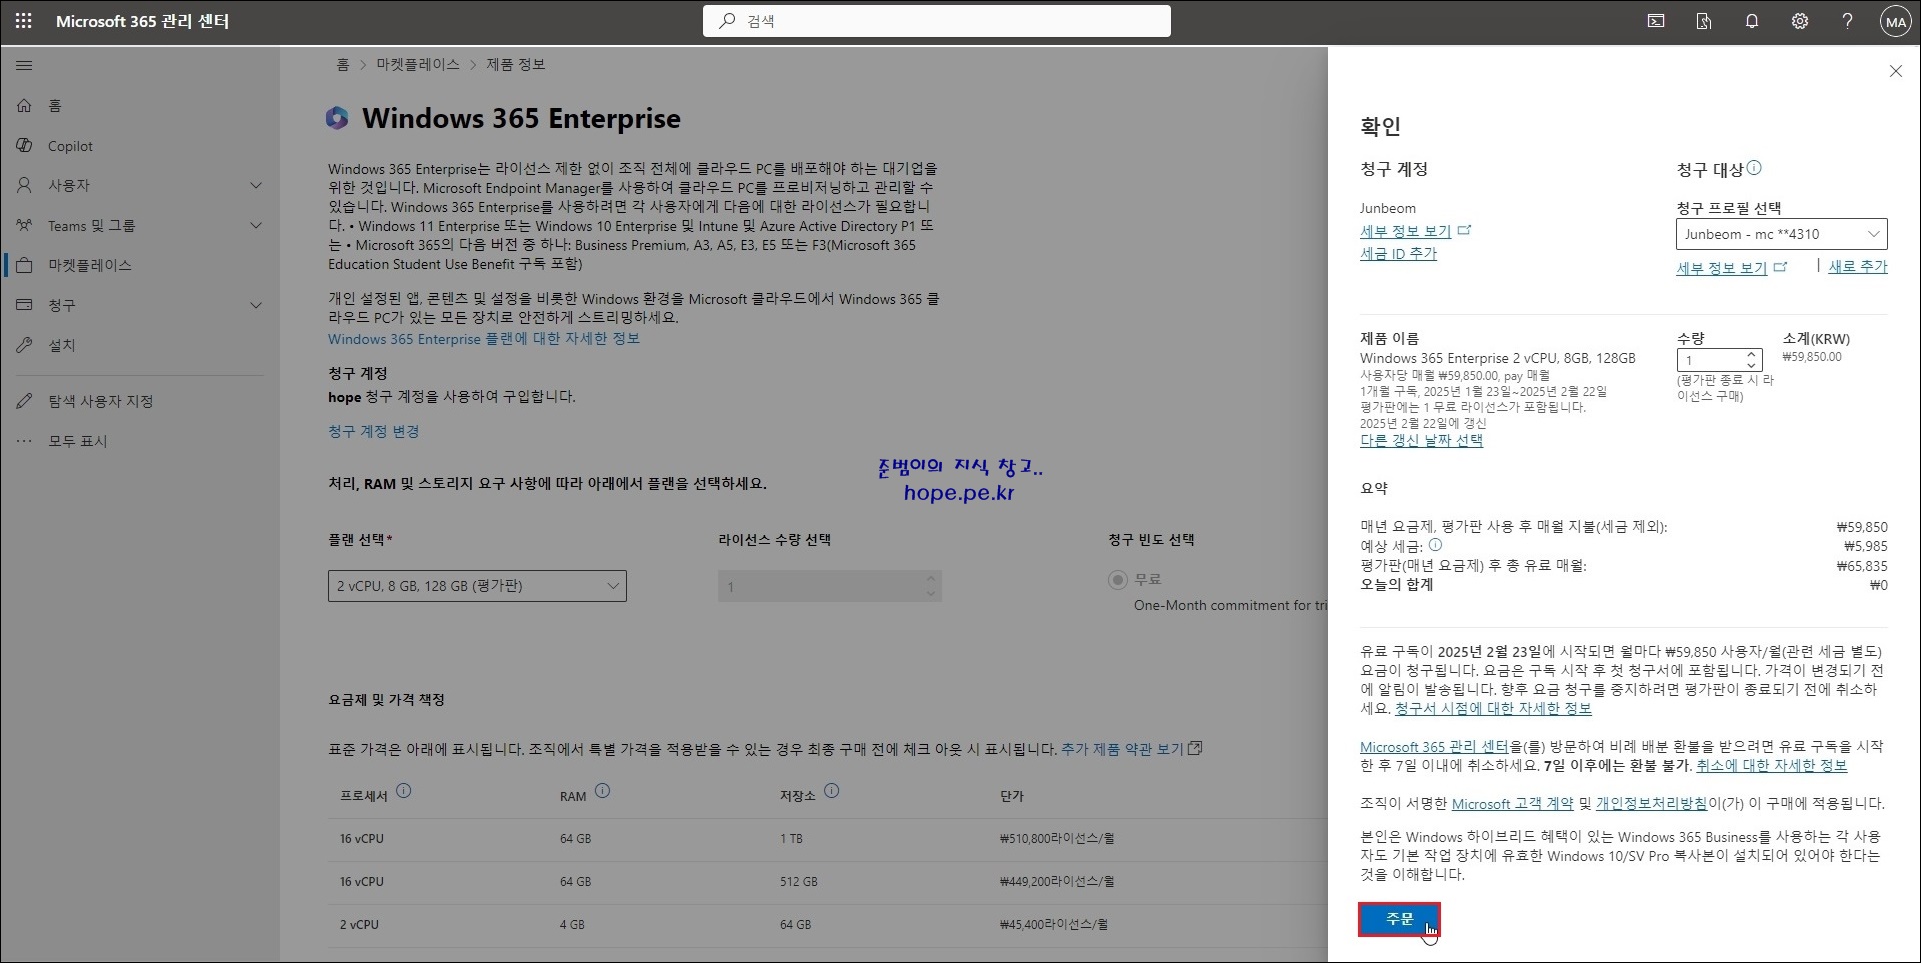Go to 홈 breadcrumb

point(343,64)
